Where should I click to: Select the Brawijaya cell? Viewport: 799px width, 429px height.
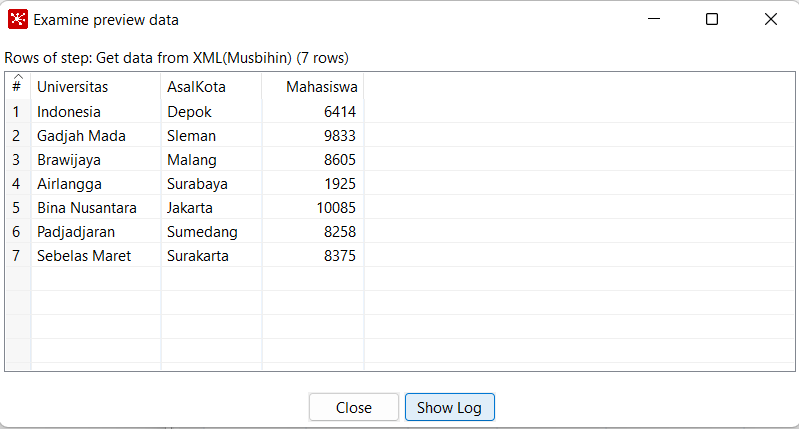pos(95,159)
